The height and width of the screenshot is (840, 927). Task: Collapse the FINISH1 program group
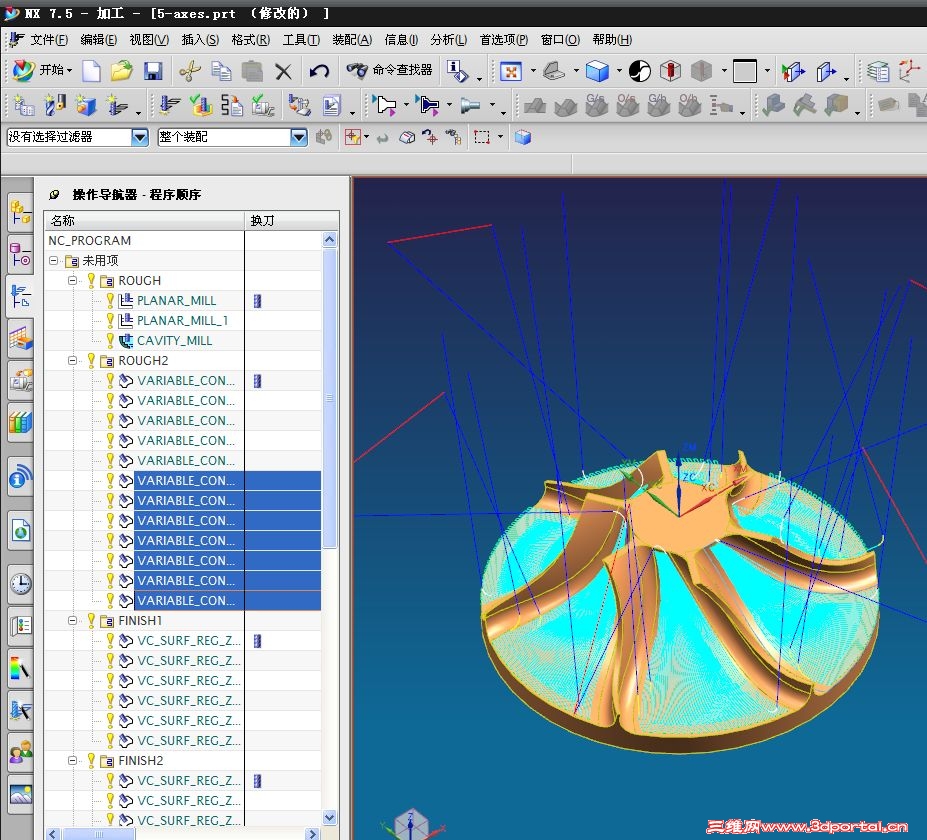[x=72, y=620]
